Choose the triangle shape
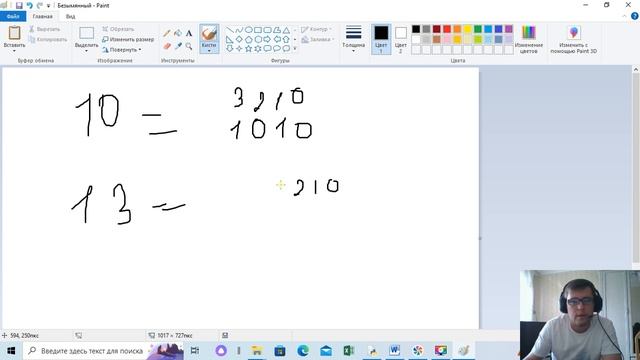 coord(286,30)
